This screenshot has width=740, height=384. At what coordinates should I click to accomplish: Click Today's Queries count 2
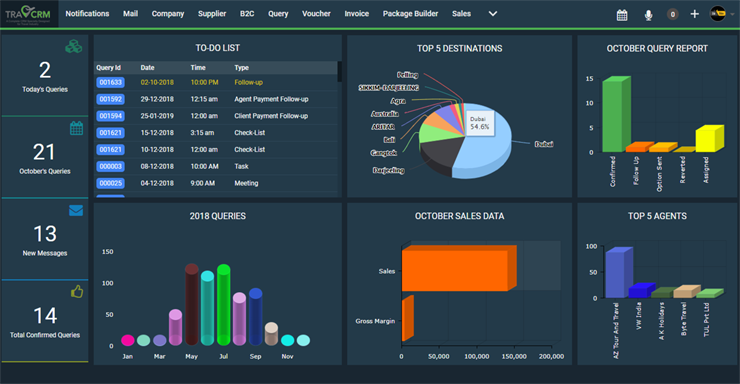tap(45, 71)
